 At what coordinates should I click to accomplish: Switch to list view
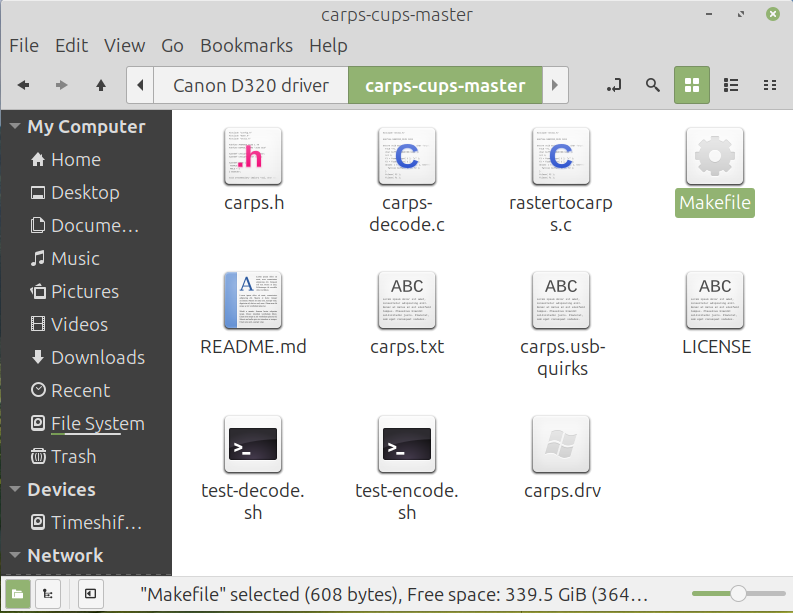coord(731,85)
